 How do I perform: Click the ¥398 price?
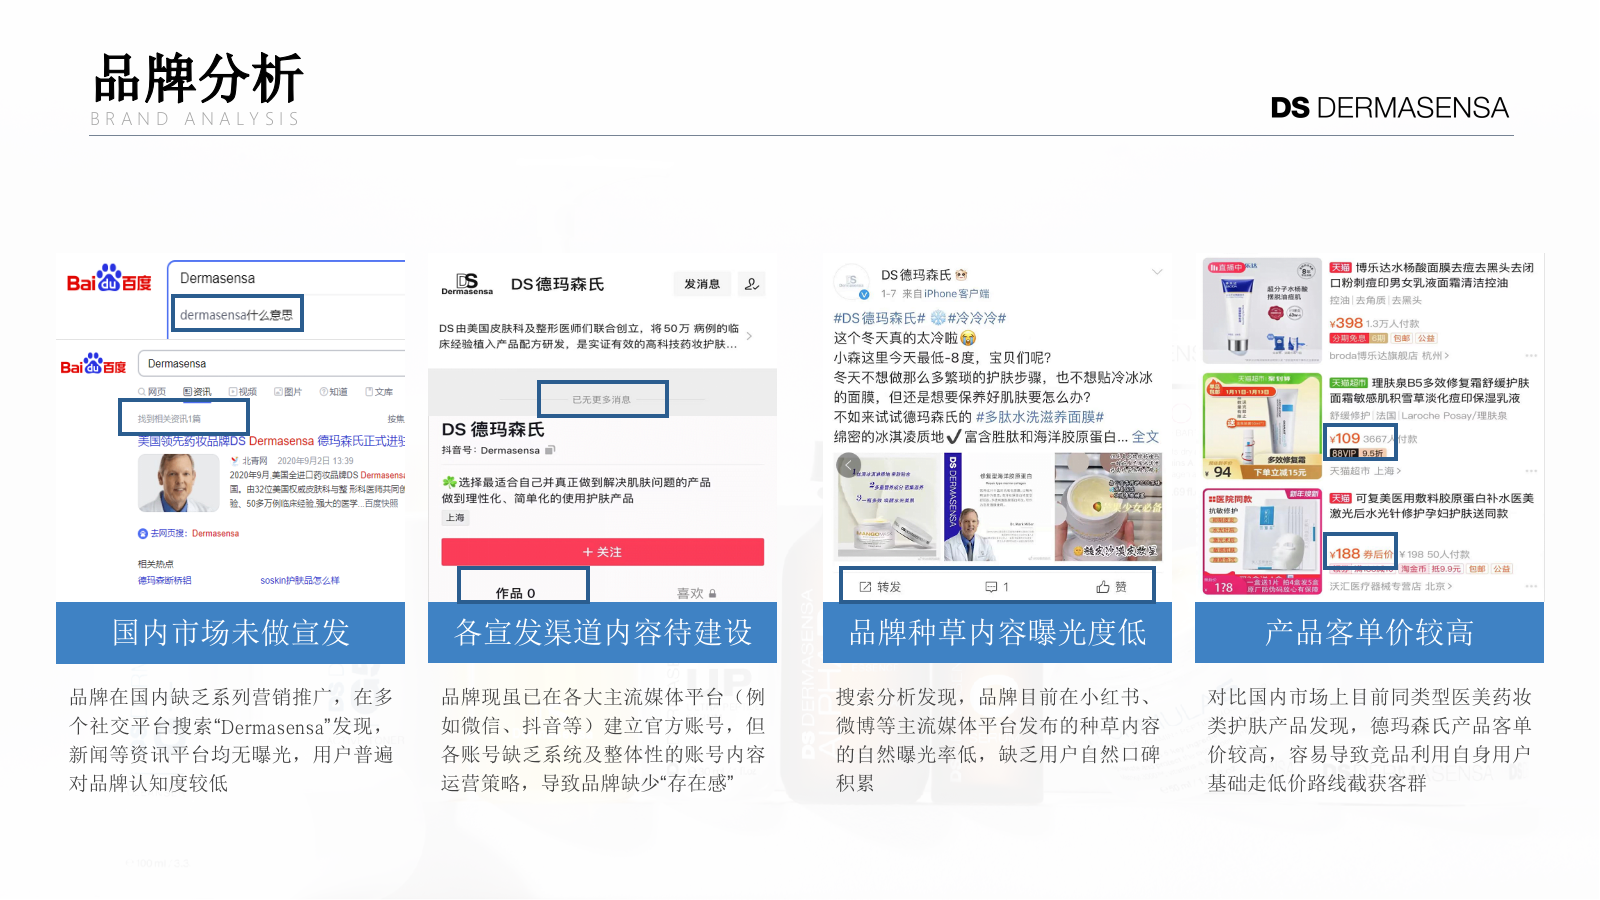click(x=1346, y=323)
